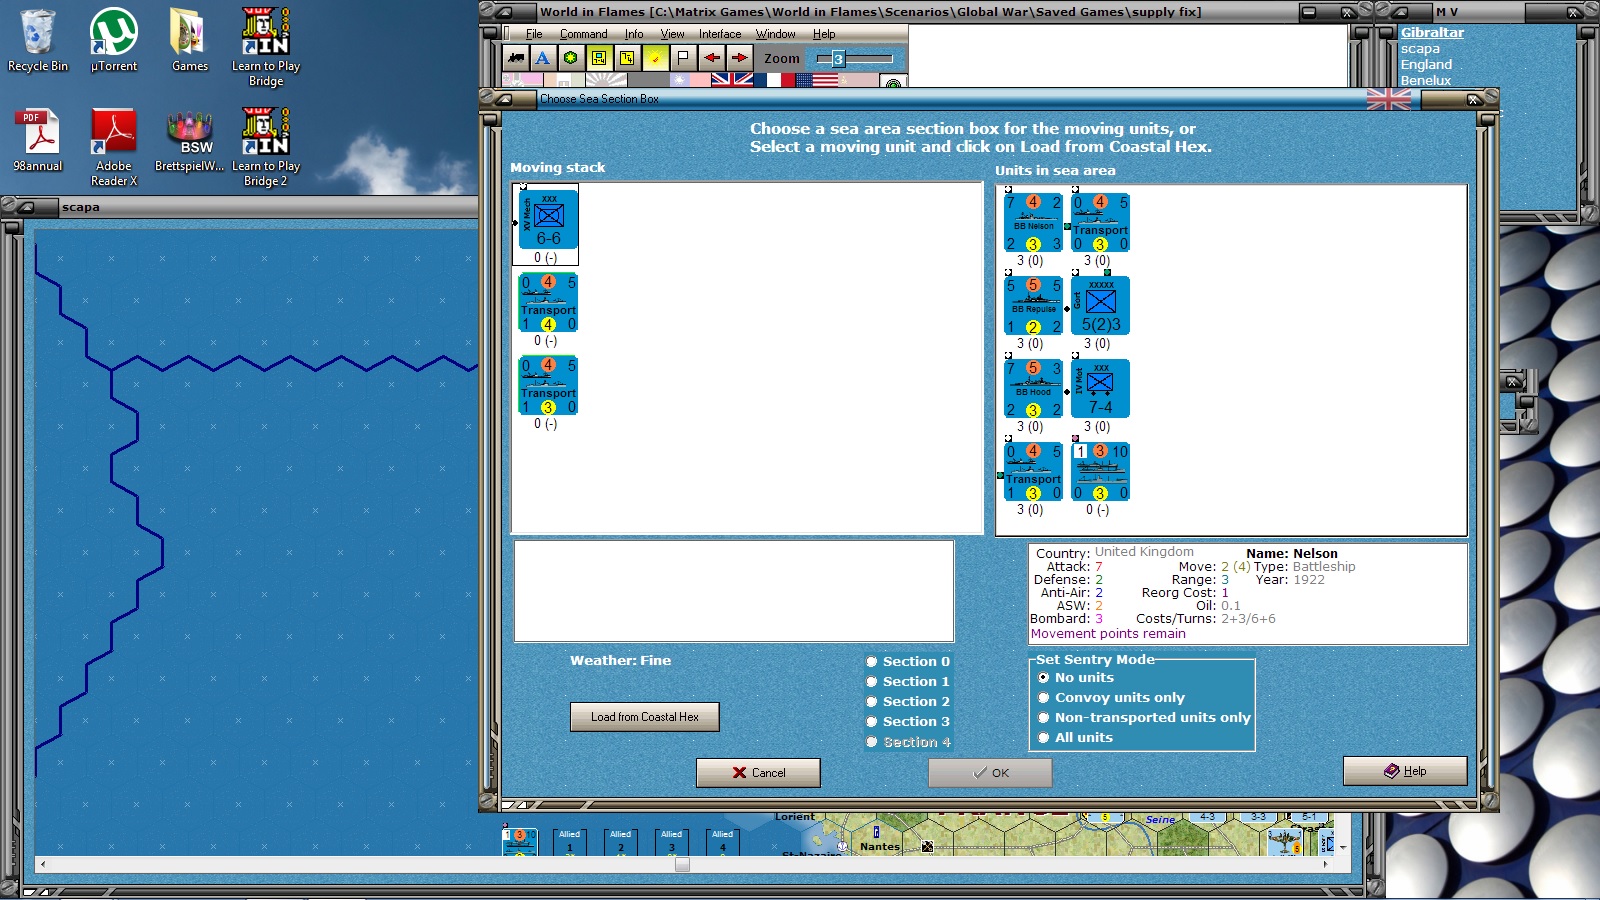This screenshot has width=1600, height=900.
Task: Click the United Kingdom flag below the toolbar
Action: 732,80
